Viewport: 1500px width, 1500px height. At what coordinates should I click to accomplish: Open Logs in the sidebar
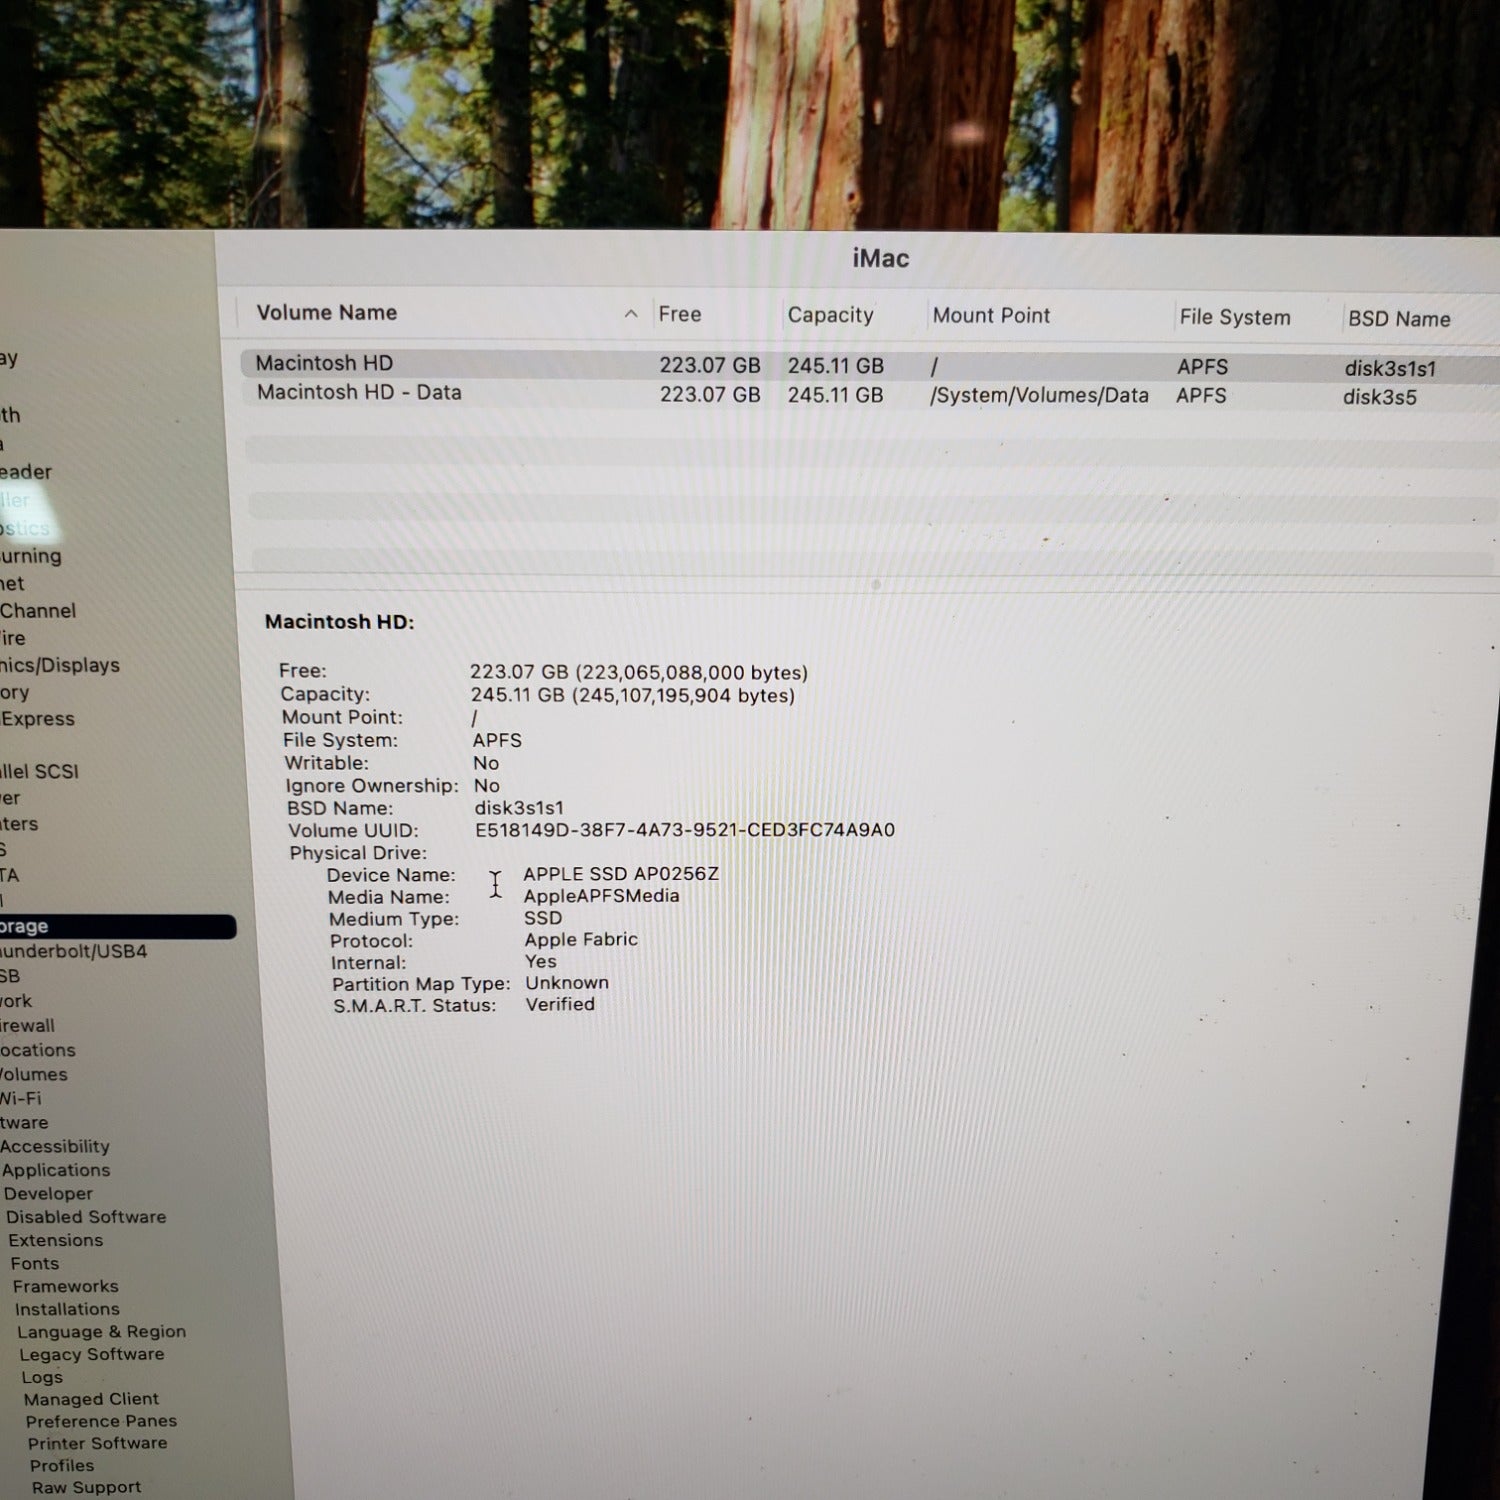point(42,1377)
